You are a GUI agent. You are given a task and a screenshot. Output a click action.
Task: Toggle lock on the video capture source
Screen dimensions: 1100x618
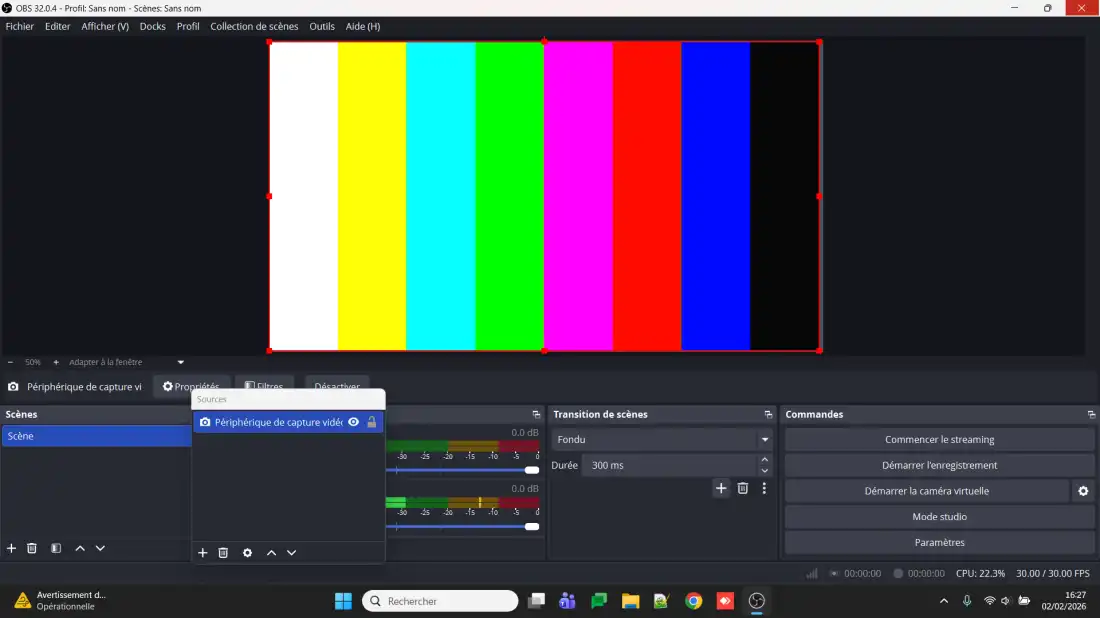[372, 422]
